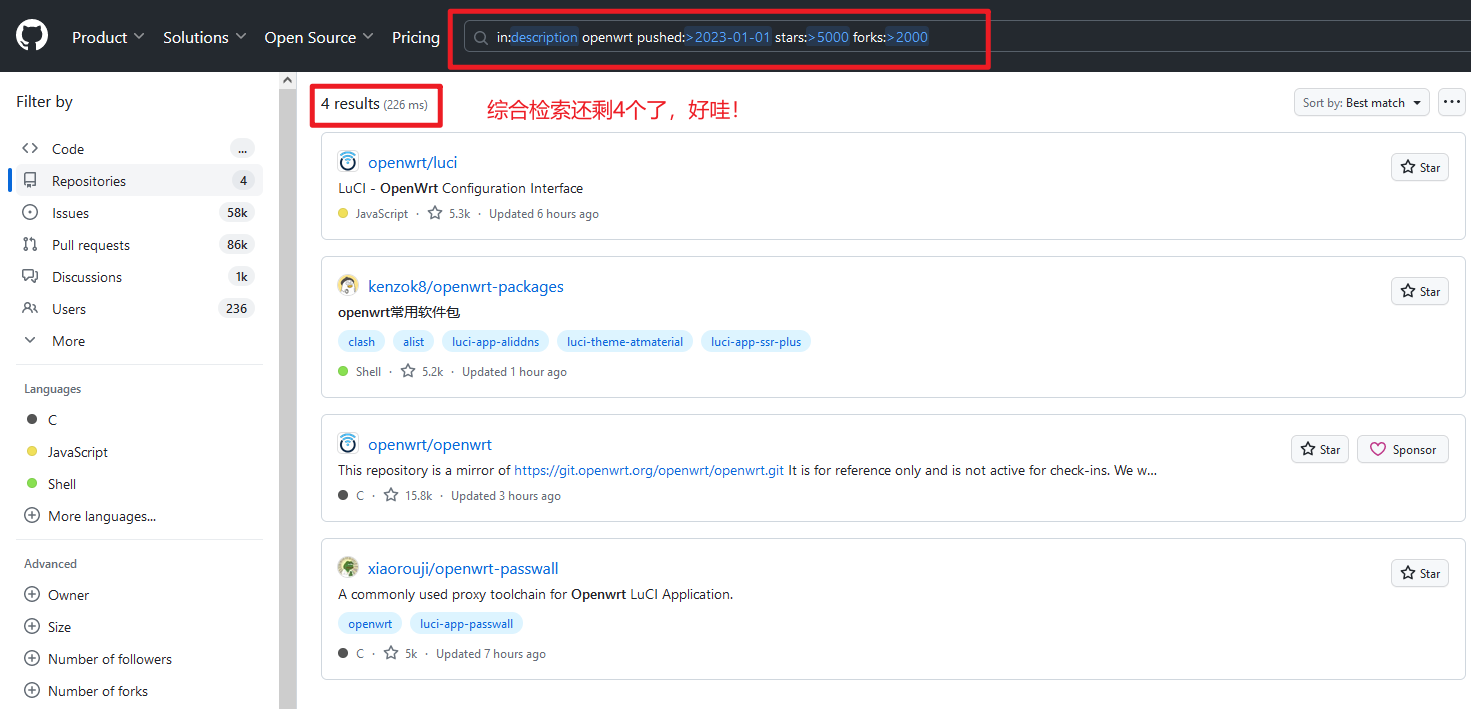1471x709 pixels.
Task: Open kenzok8/openwrt-packages repository link
Action: (466, 286)
